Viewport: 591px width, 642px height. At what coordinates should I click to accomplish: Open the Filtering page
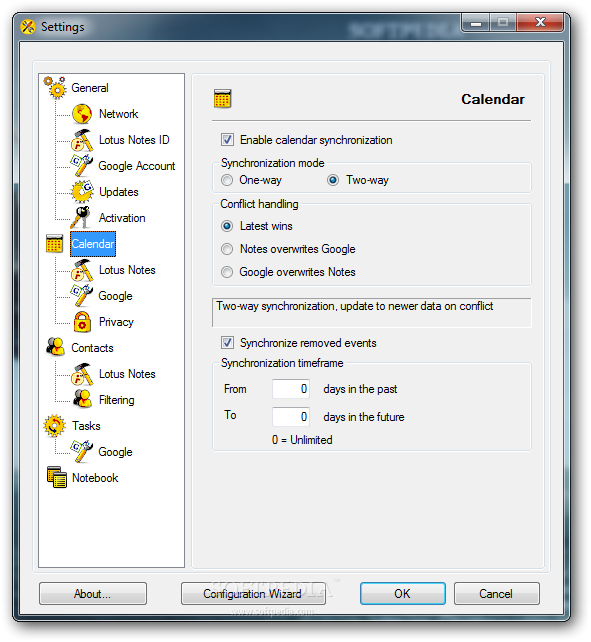coord(116,400)
